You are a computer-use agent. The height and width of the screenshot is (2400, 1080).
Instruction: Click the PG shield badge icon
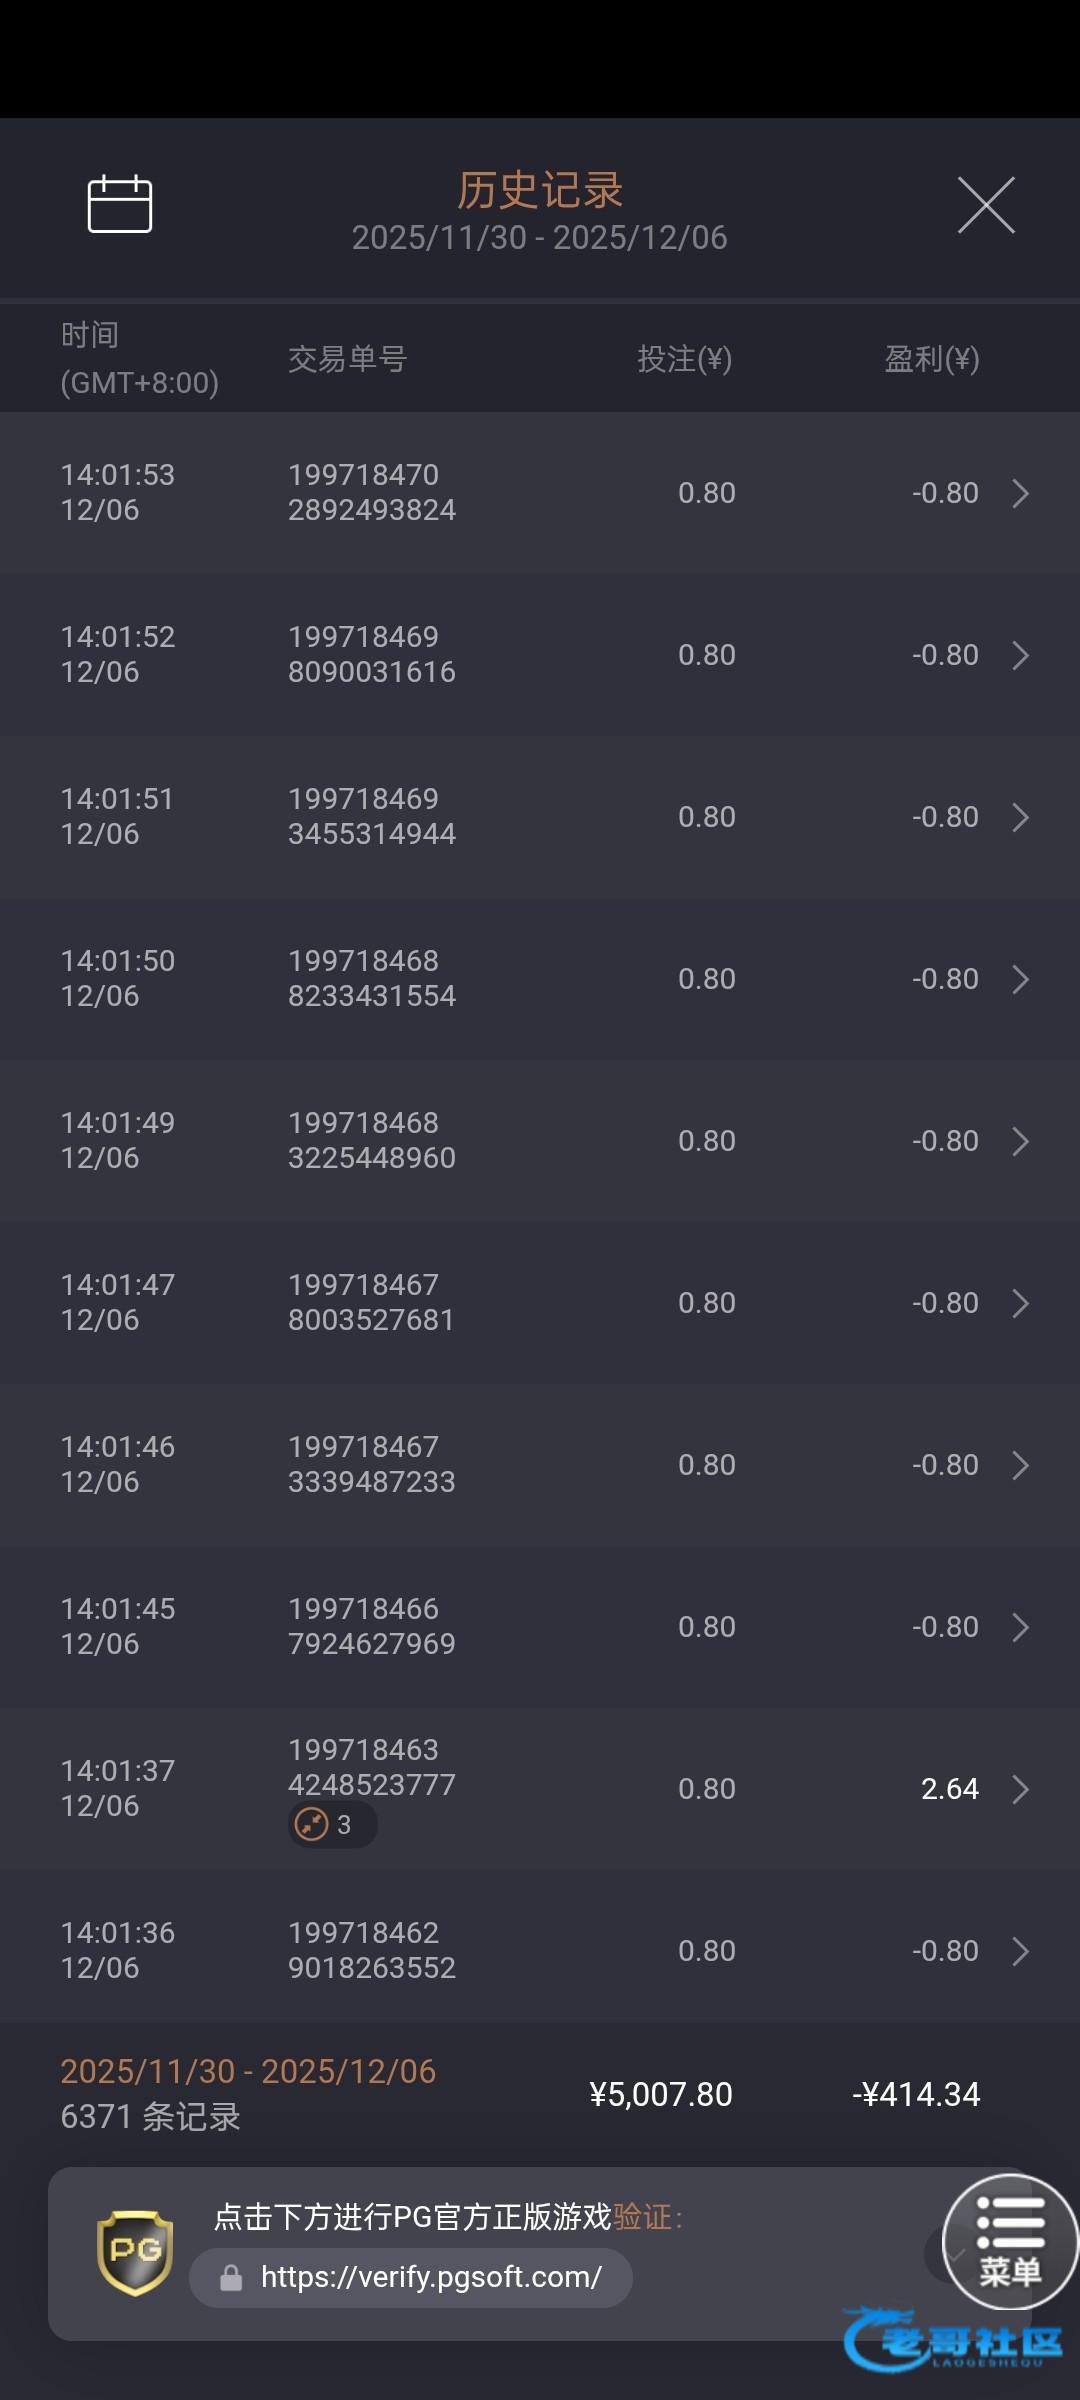click(135, 2252)
